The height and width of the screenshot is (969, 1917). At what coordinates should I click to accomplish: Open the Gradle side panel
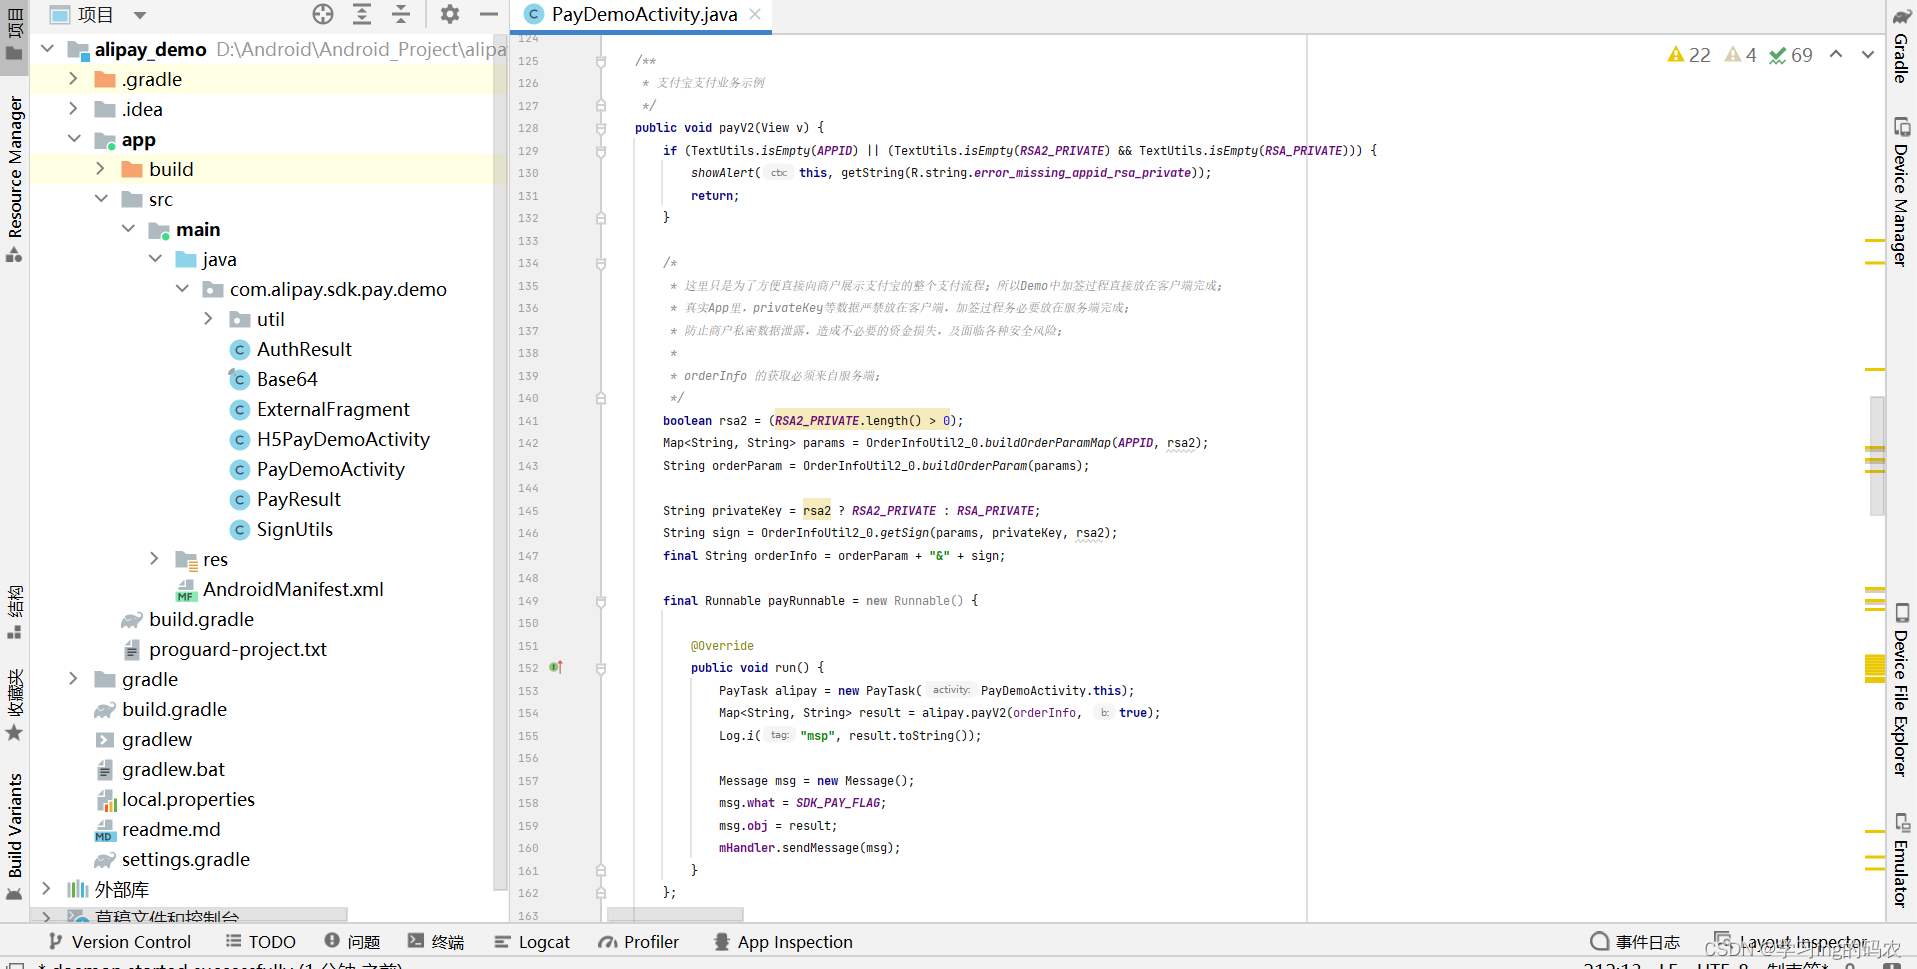coord(1901,45)
